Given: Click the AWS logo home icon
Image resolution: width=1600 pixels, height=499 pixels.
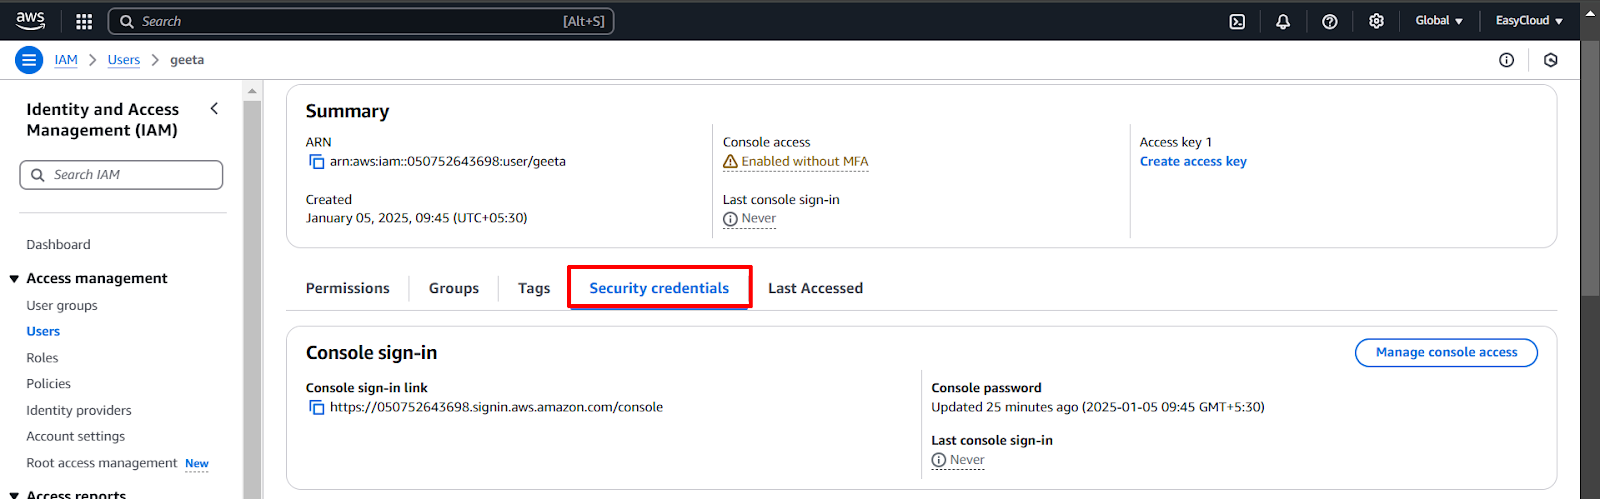Looking at the screenshot, I should [x=30, y=20].
